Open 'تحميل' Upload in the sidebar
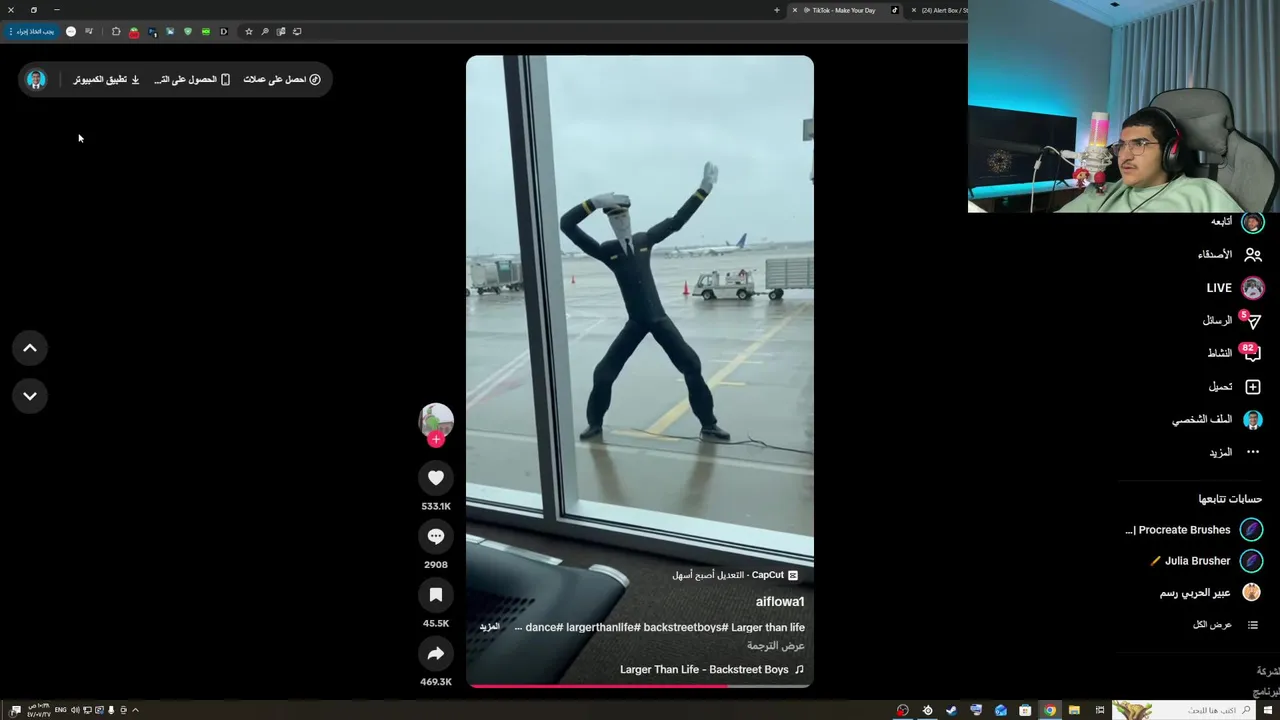Image resolution: width=1280 pixels, height=720 pixels. [x=1235, y=387]
